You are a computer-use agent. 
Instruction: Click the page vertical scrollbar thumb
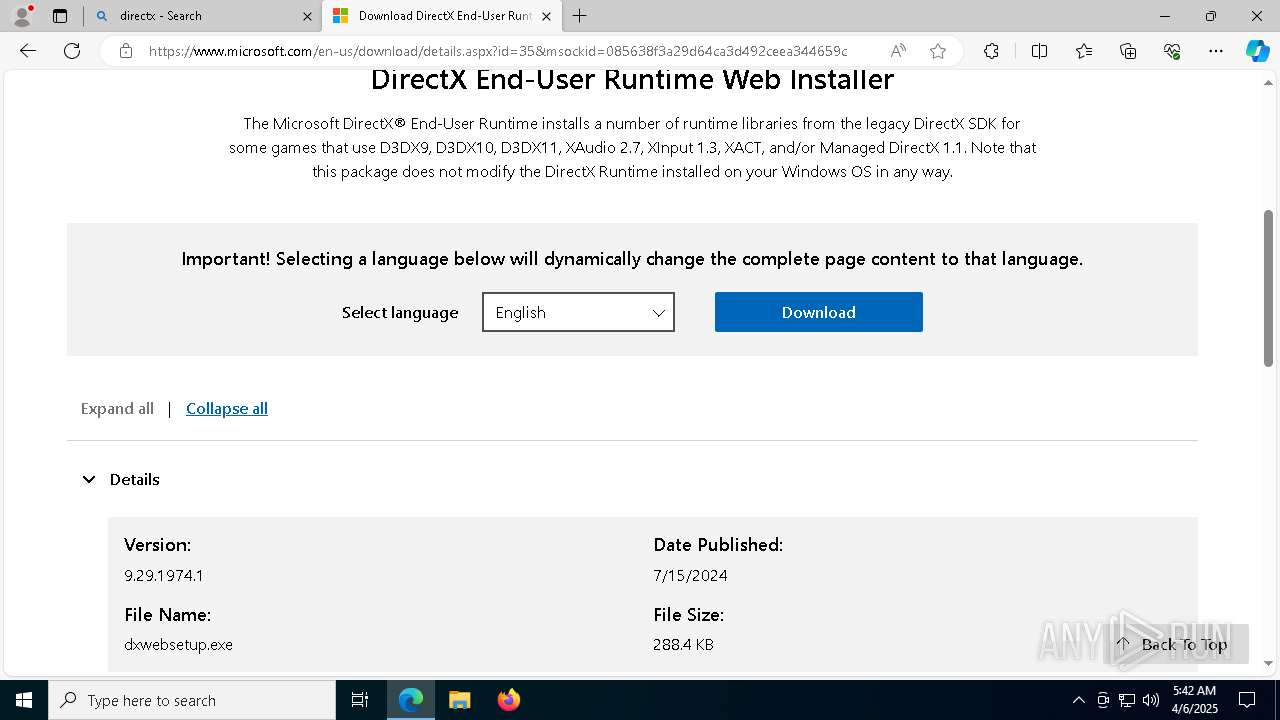click(x=1268, y=288)
